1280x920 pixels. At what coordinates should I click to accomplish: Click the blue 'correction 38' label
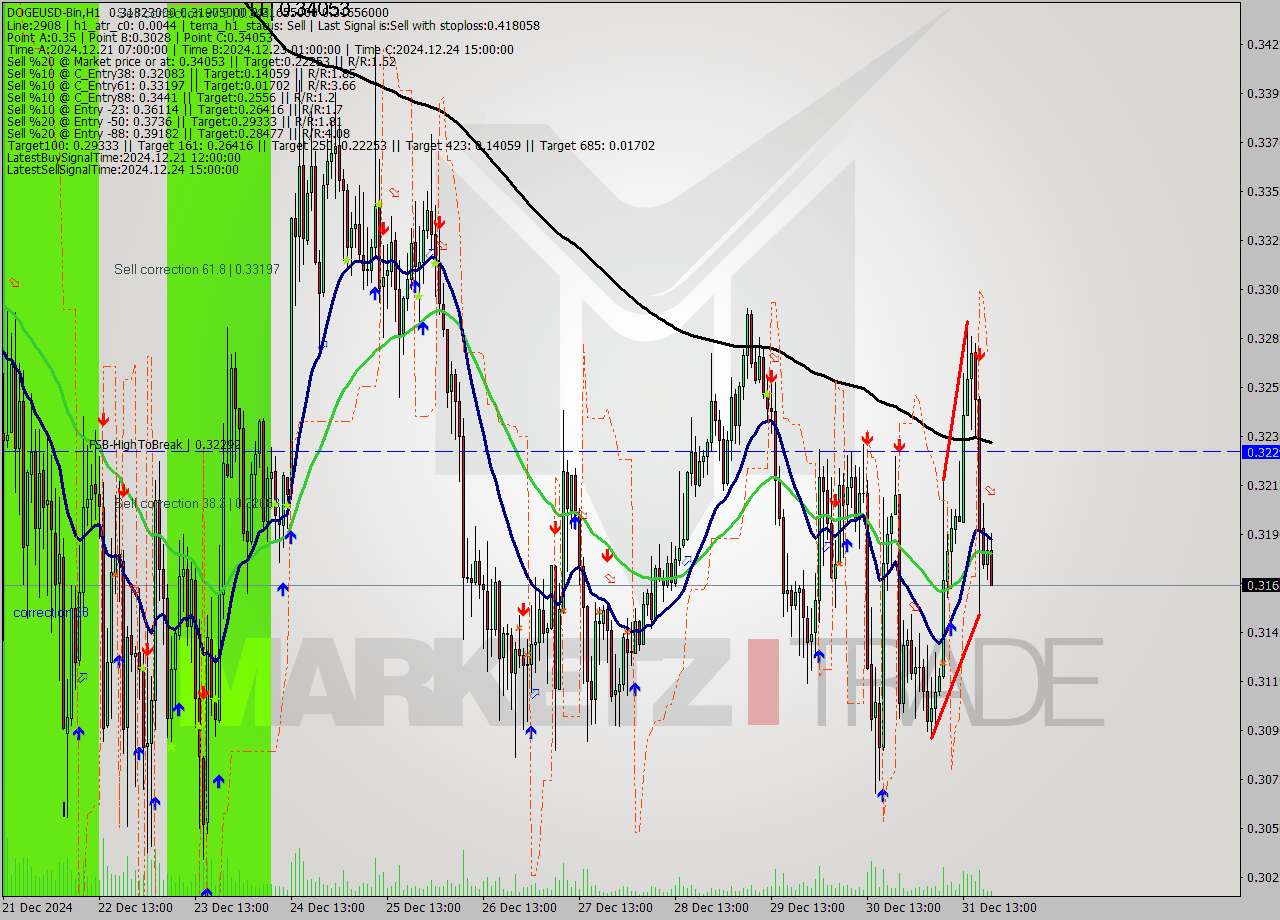[x=51, y=612]
